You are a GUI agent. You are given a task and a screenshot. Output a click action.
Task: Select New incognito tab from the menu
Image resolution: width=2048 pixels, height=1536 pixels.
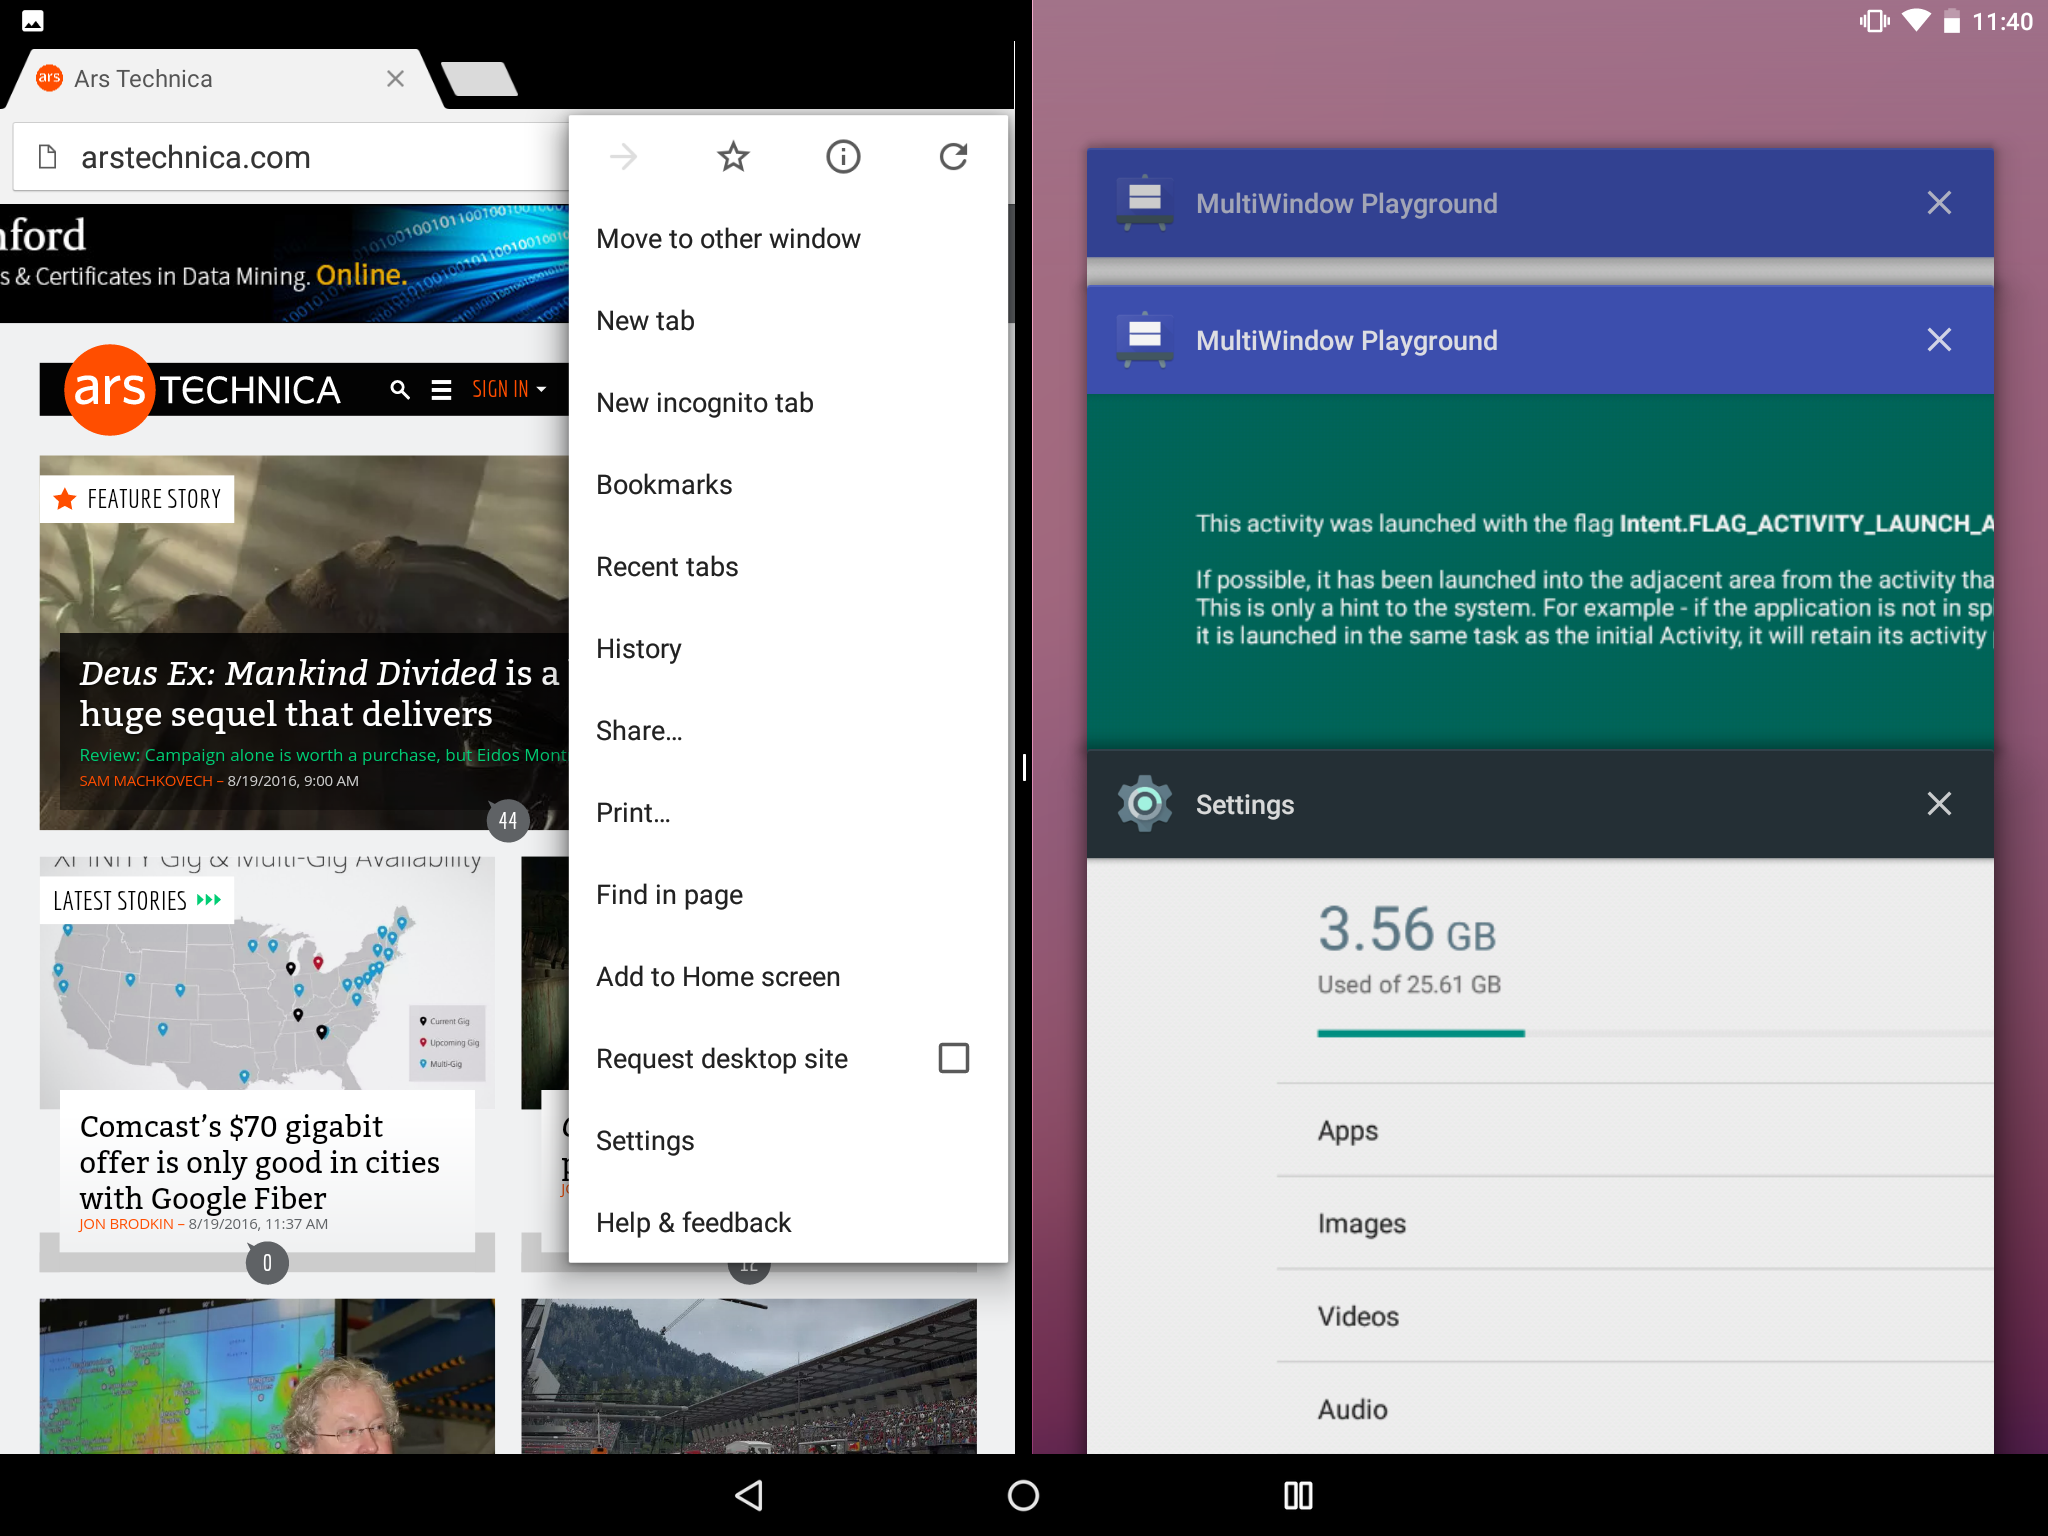pos(704,402)
